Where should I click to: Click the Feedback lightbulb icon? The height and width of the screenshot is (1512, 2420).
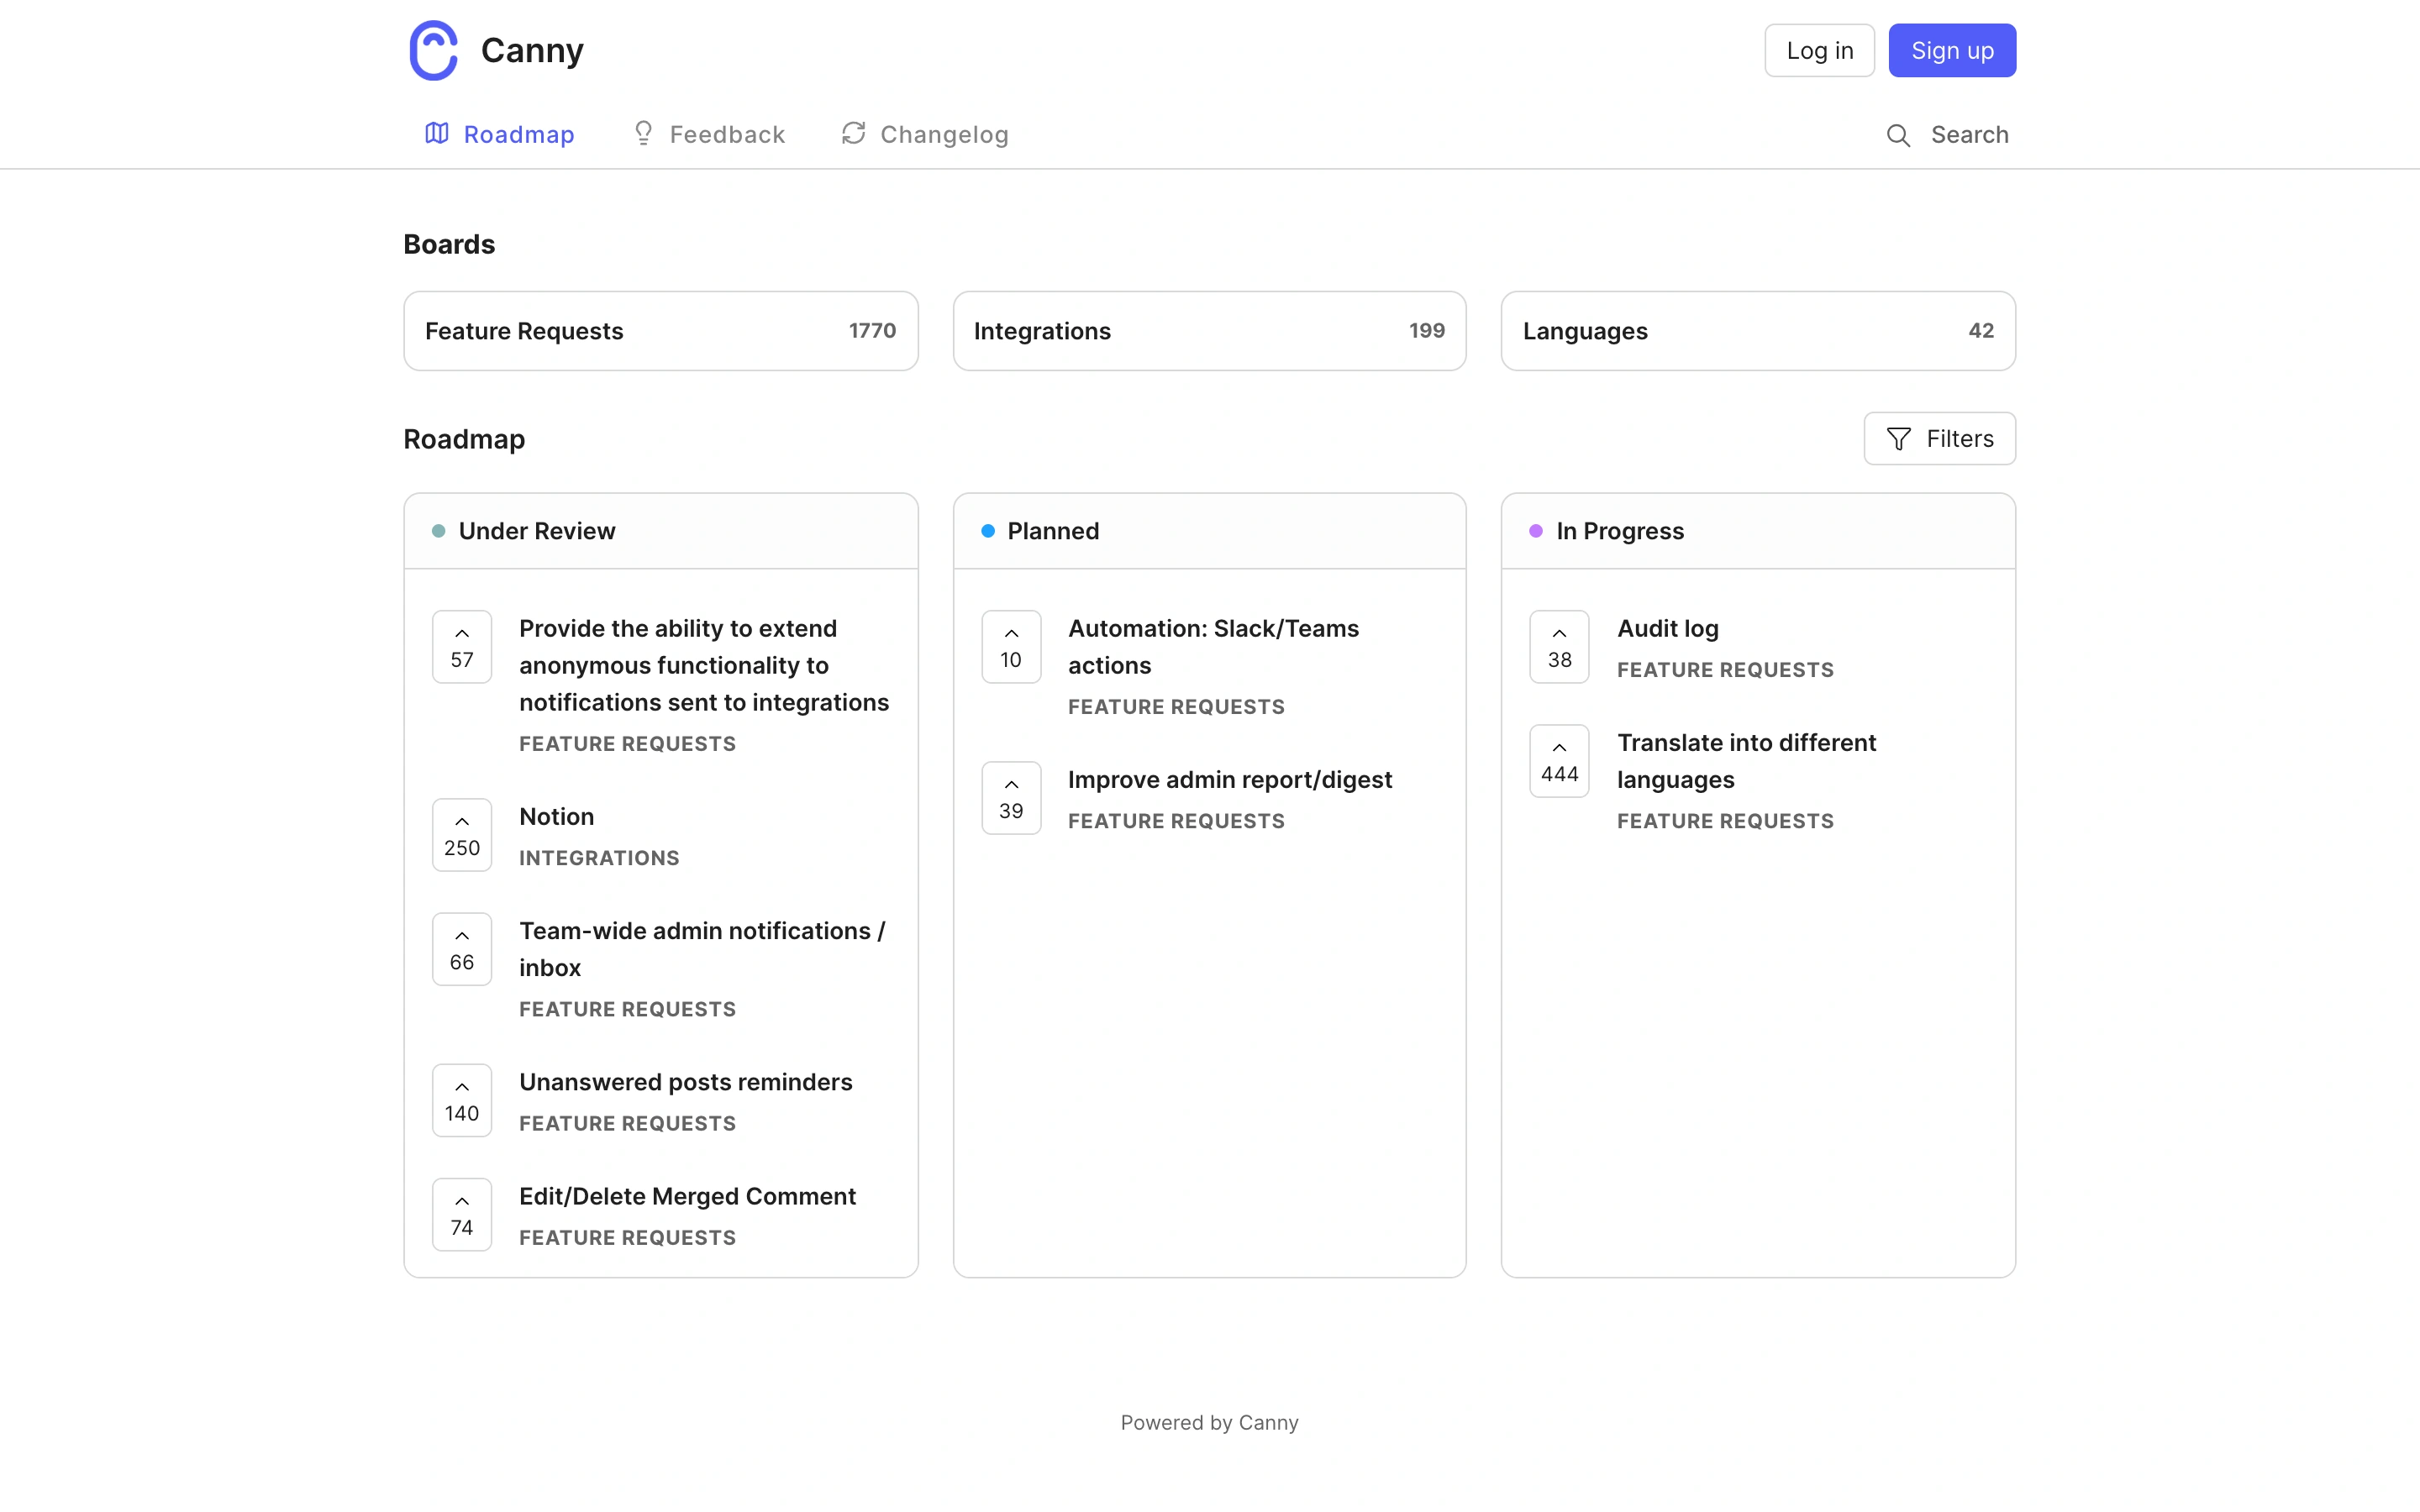(643, 133)
